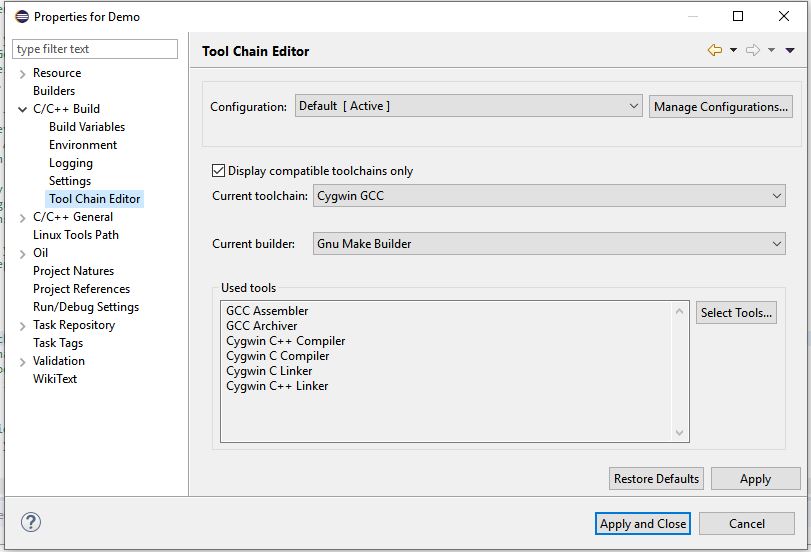Select Cygwin C++ Linker entry
Image resolution: width=811 pixels, height=552 pixels.
click(x=277, y=386)
